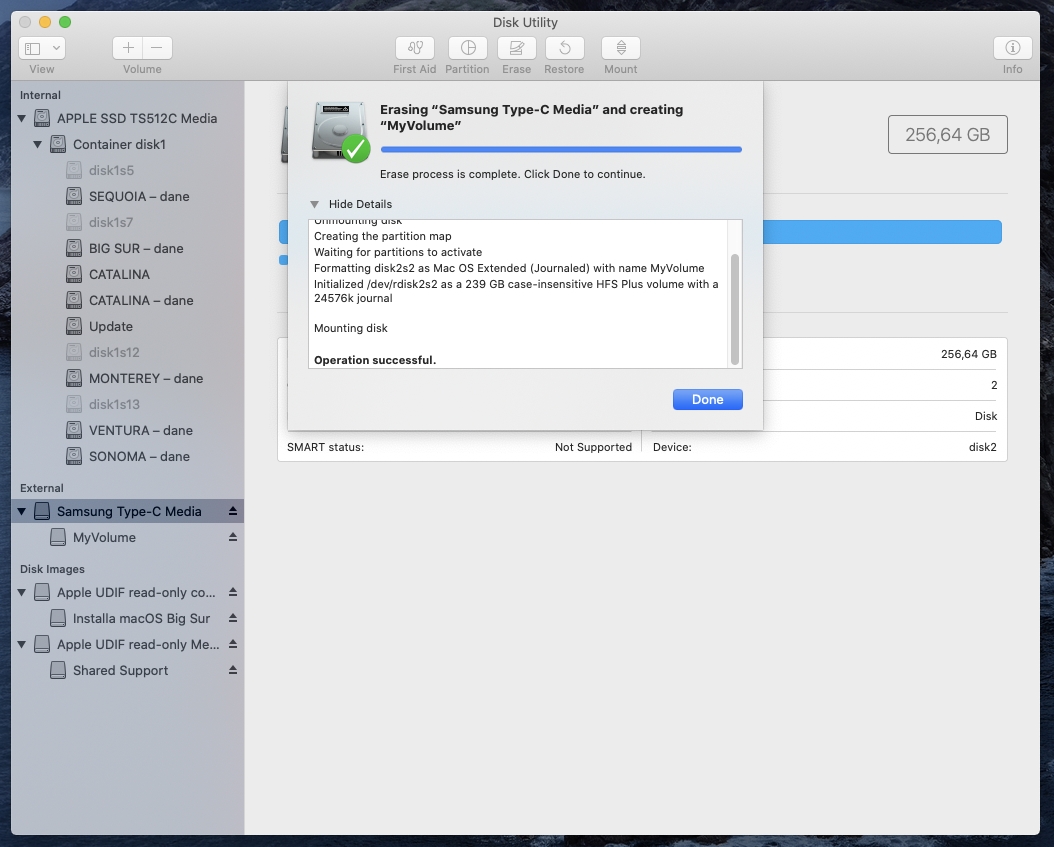
Task: Open the View sidebar dropdown
Action: pyautogui.click(x=42, y=48)
